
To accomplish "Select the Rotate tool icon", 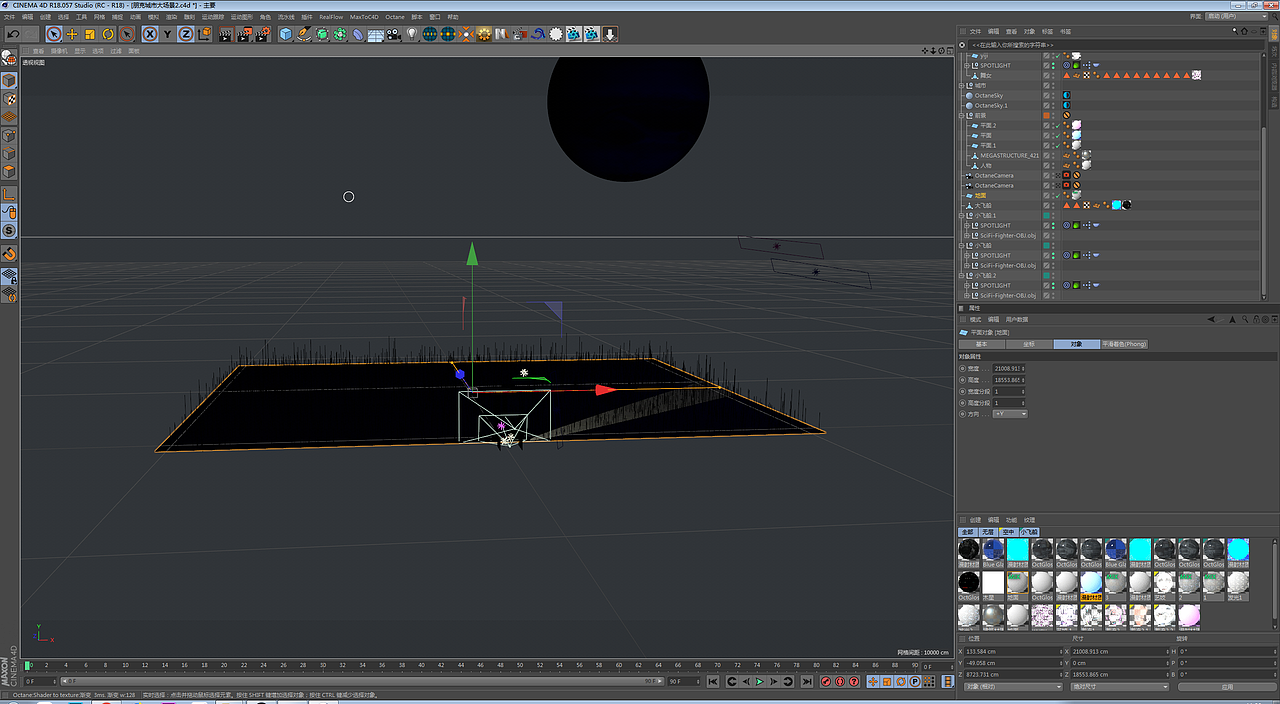I will 108,34.
